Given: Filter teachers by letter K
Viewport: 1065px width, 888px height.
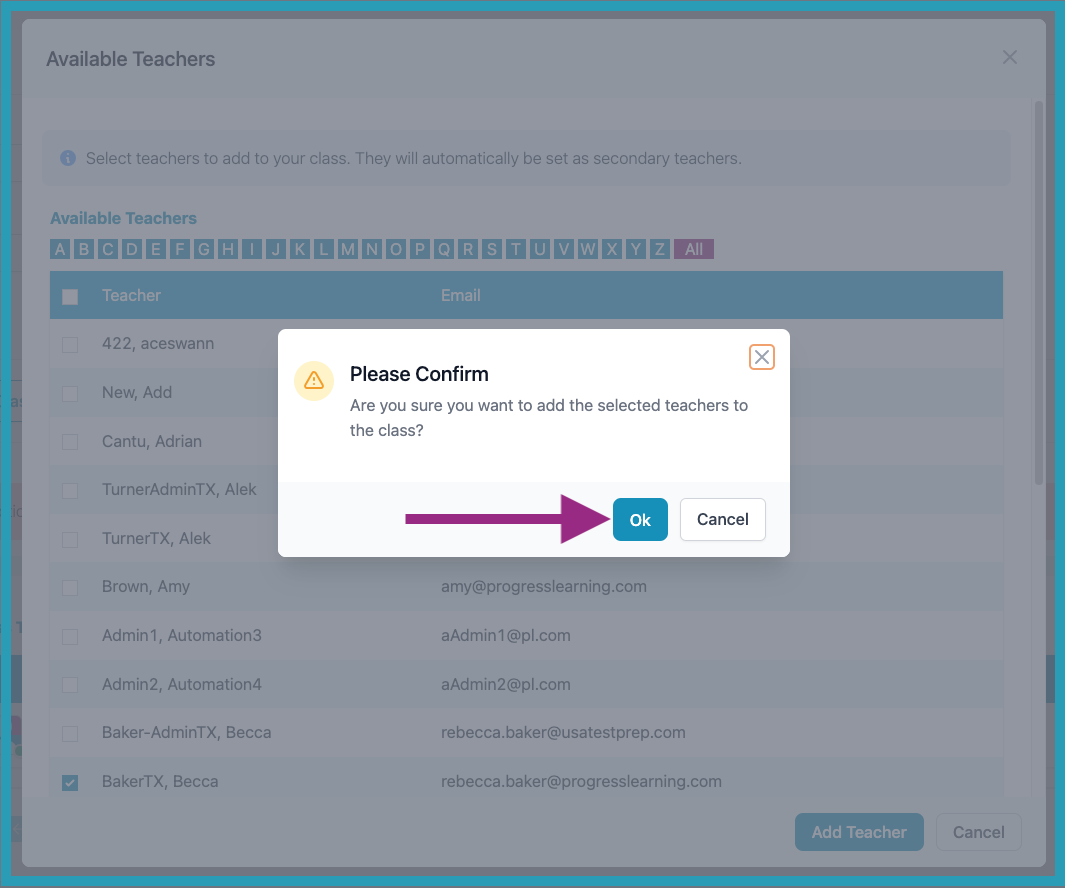Looking at the screenshot, I should point(300,249).
